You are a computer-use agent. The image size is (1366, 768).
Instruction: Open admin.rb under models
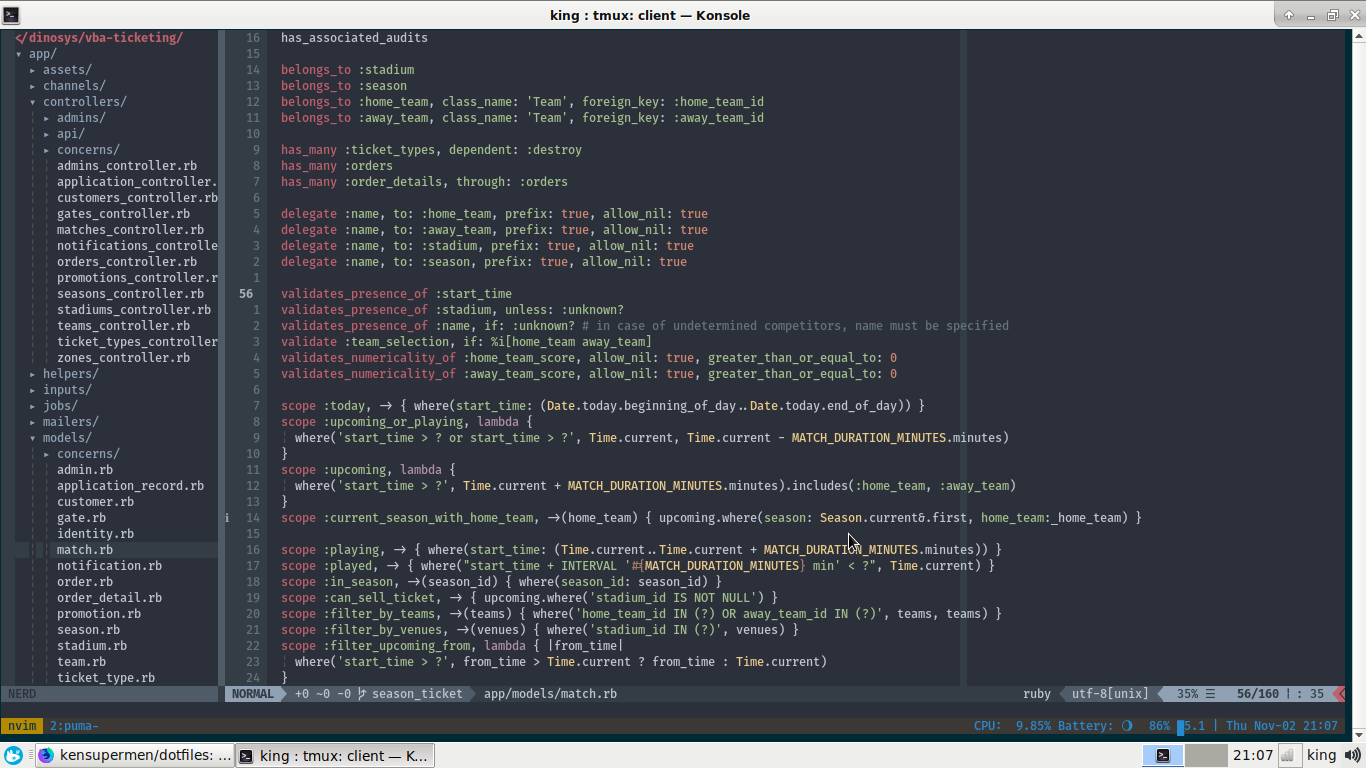(85, 470)
